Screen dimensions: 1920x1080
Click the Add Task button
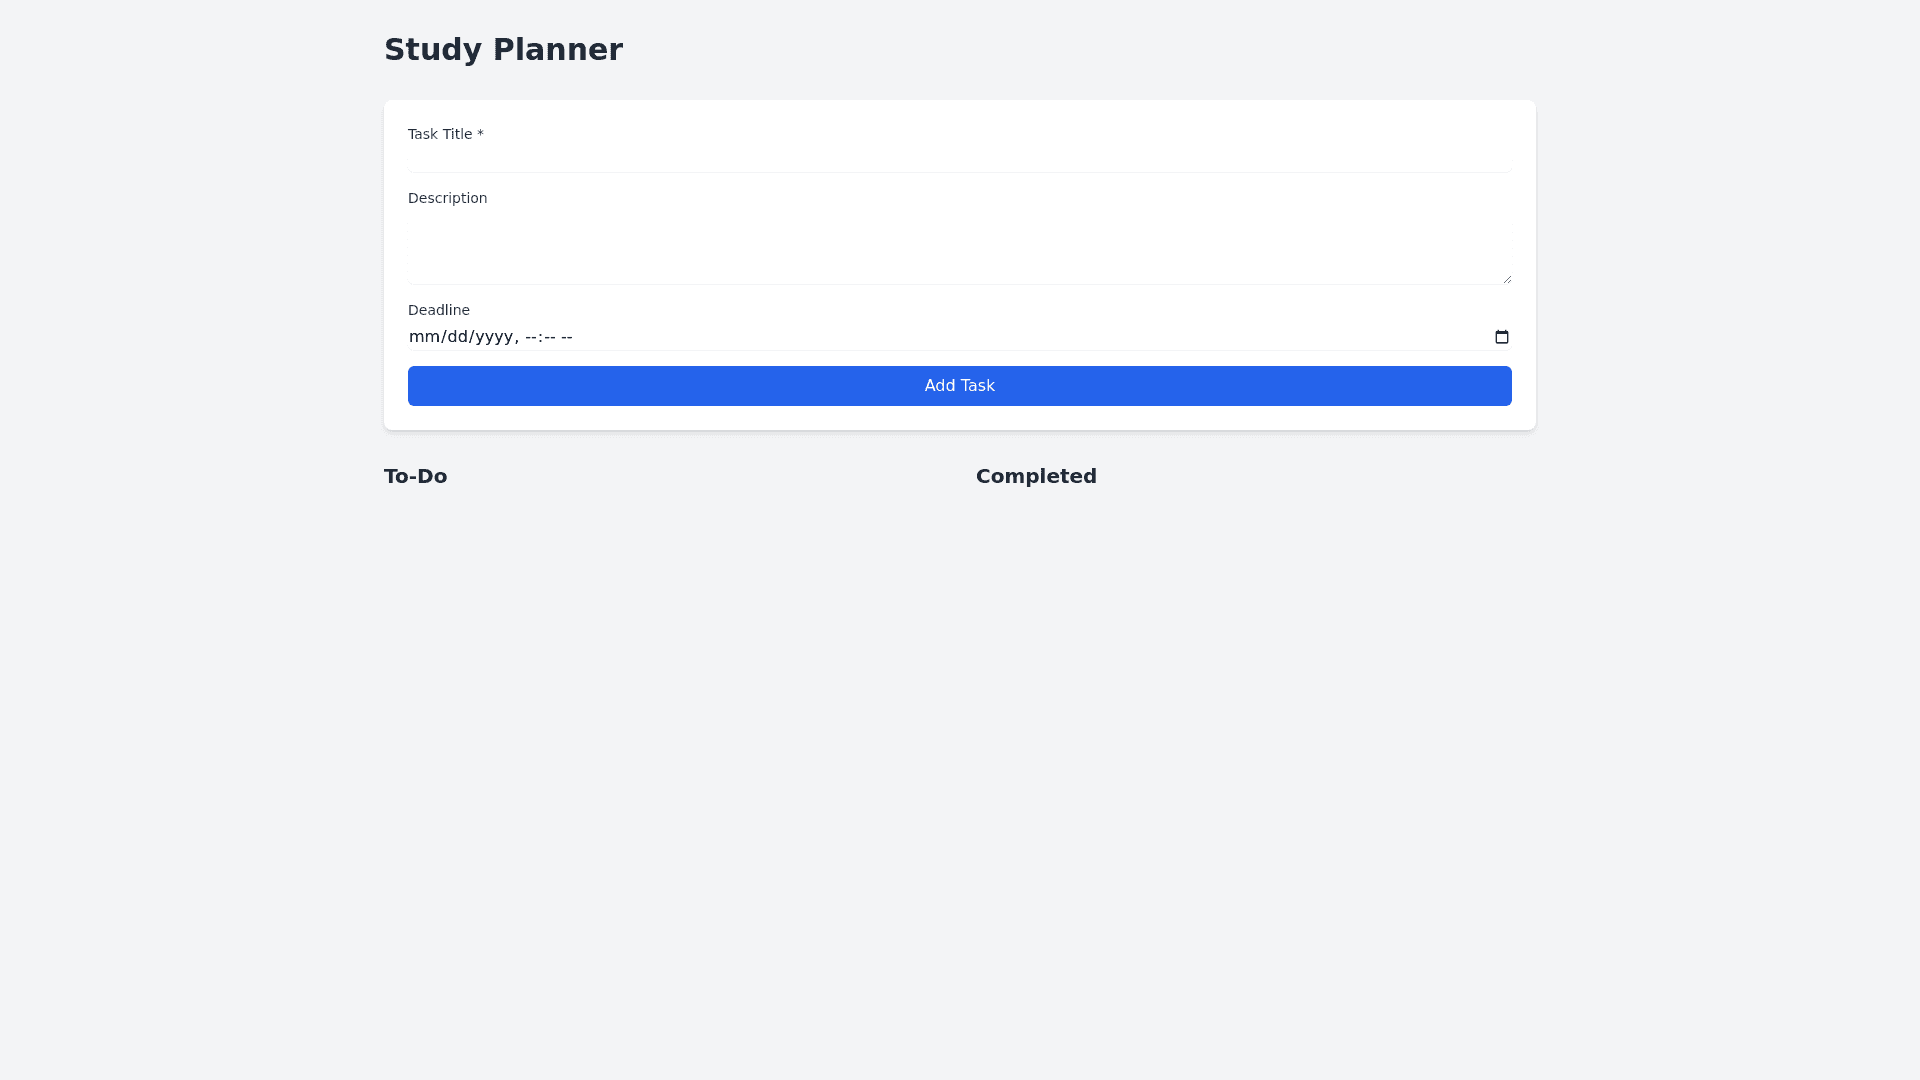point(959,386)
